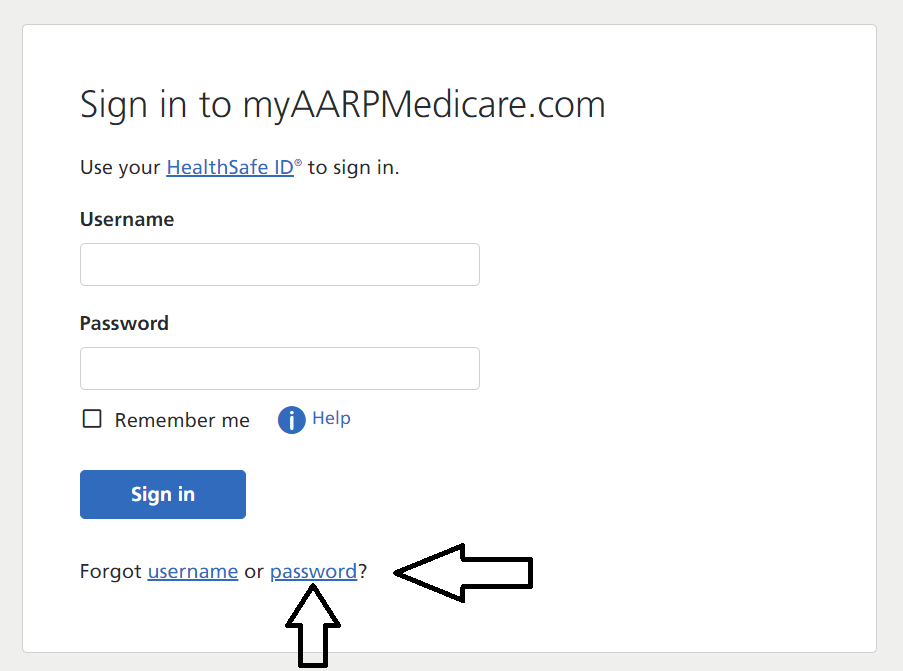Open the Help text link

(x=331, y=418)
